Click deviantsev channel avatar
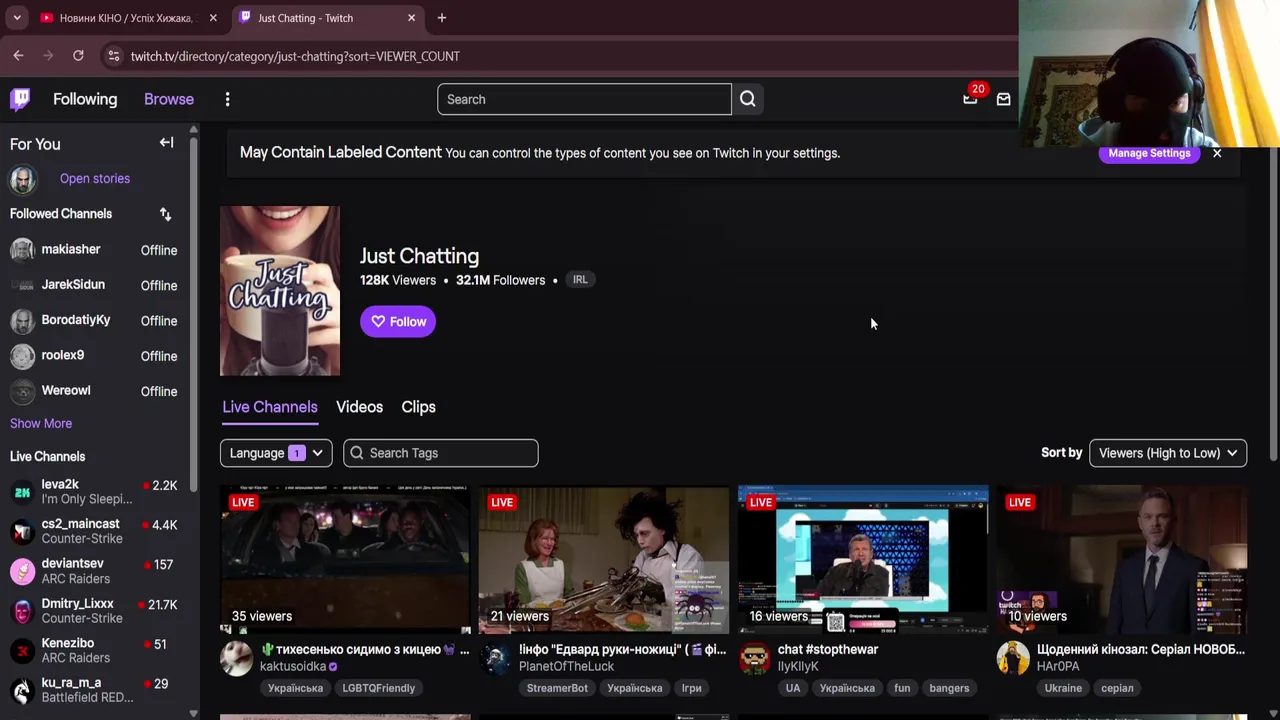The image size is (1280, 720). pos(22,571)
